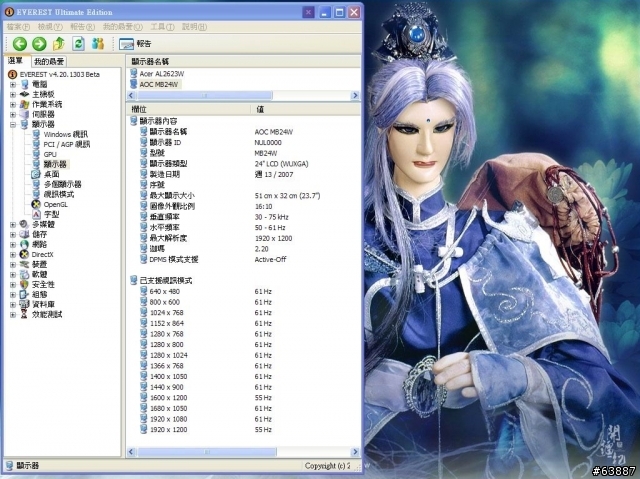Select the 視訊模式 tree item

[x=59, y=194]
